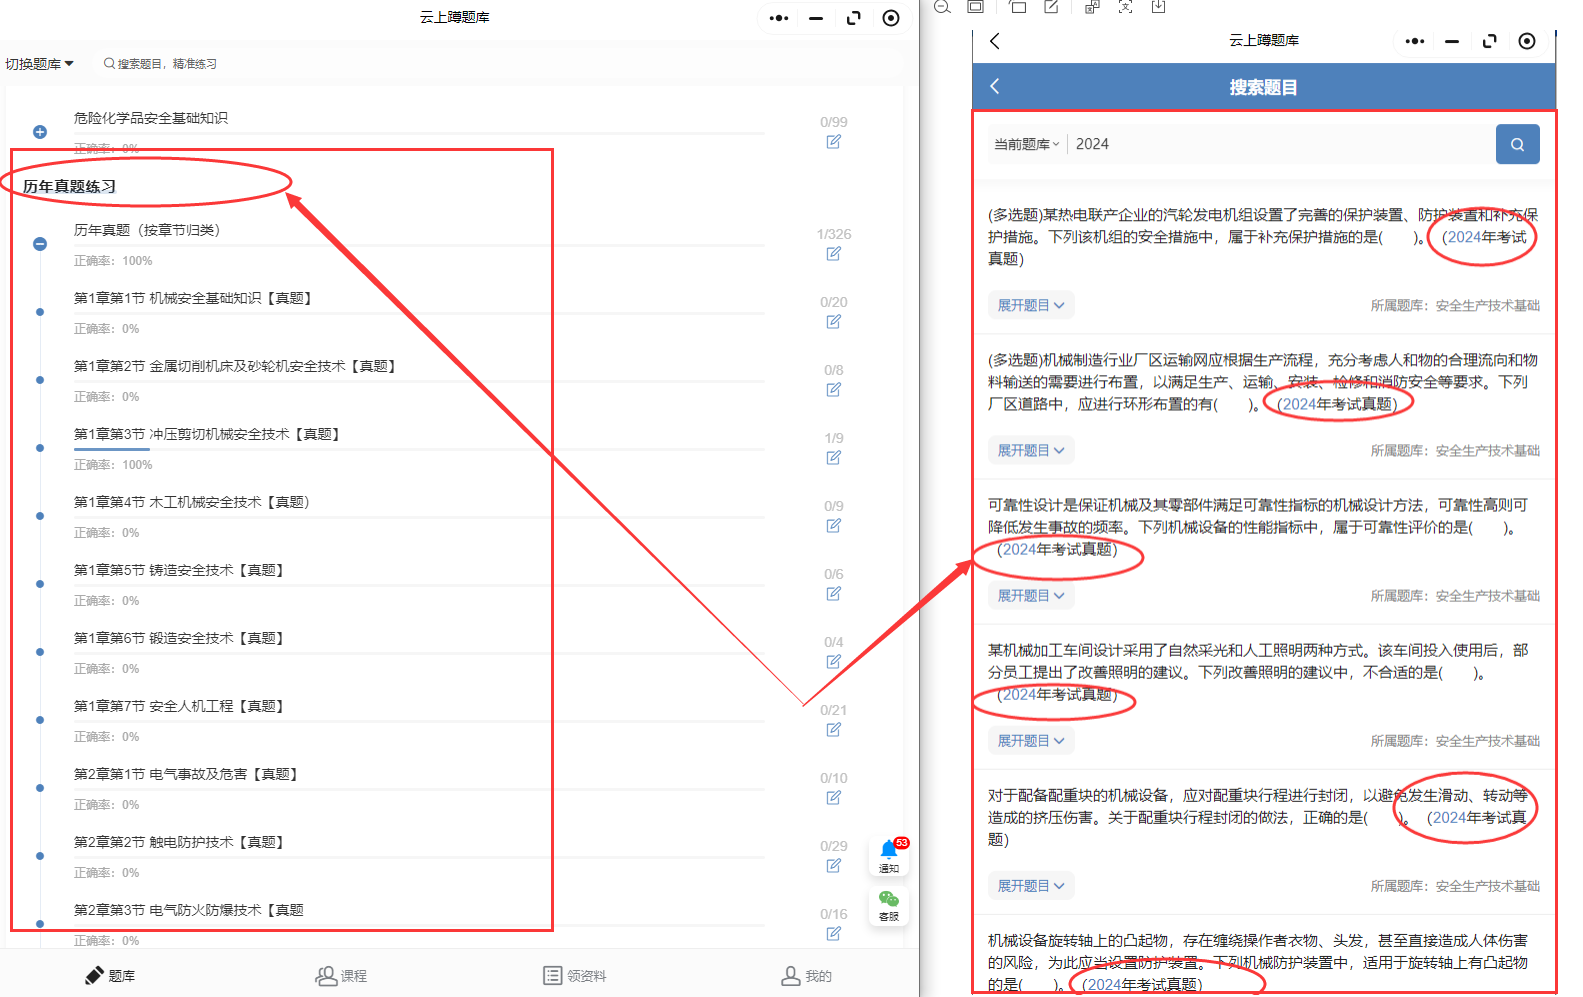Open the three-dots menu in left window
Image resolution: width=1583 pixels, height=997 pixels.
coord(779,18)
